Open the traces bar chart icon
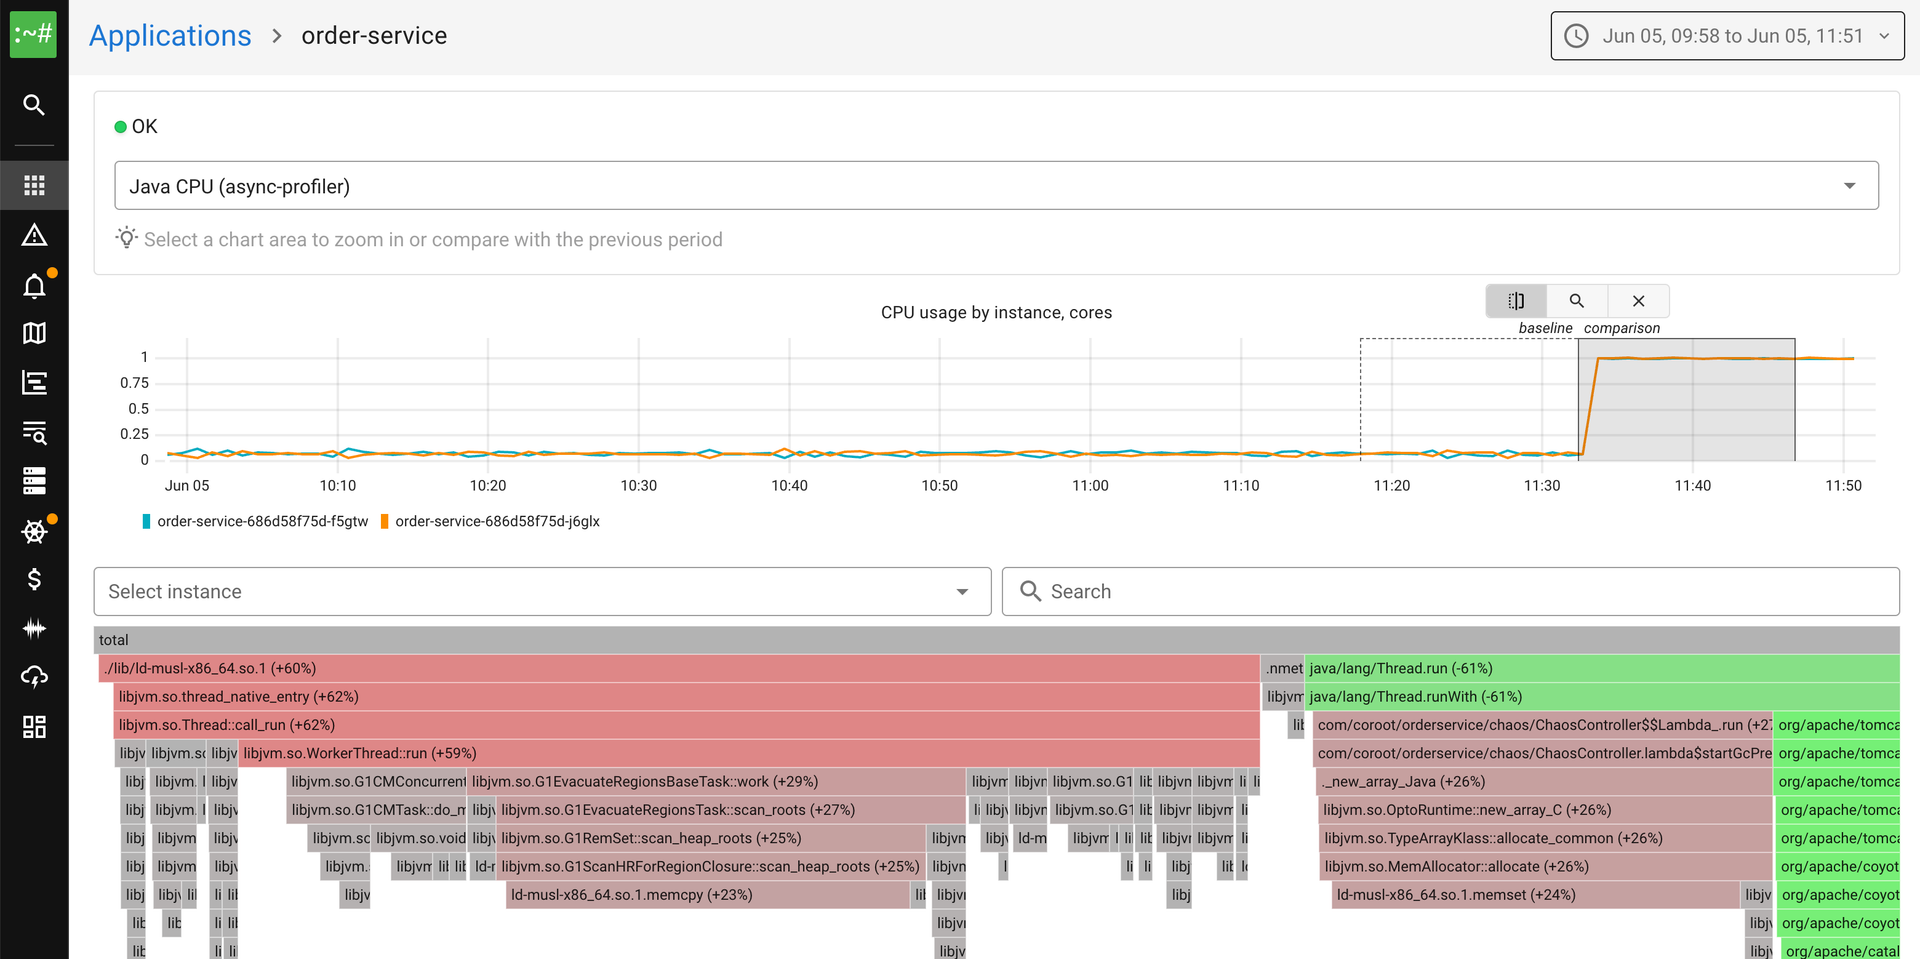Screen dimensions: 1920x959 click(x=34, y=382)
